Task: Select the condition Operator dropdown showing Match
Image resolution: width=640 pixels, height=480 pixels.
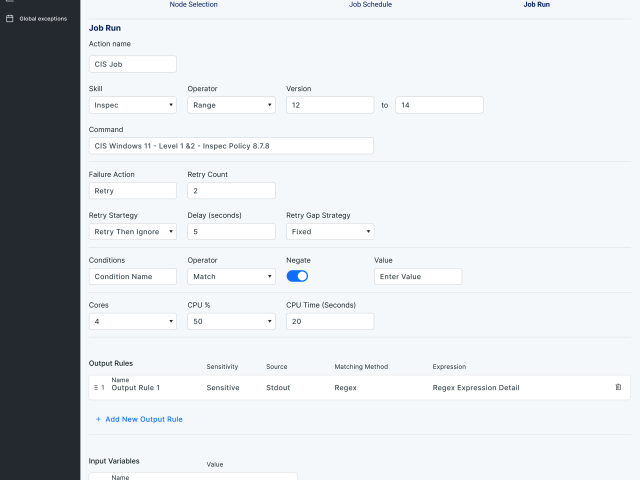Action: (231, 276)
